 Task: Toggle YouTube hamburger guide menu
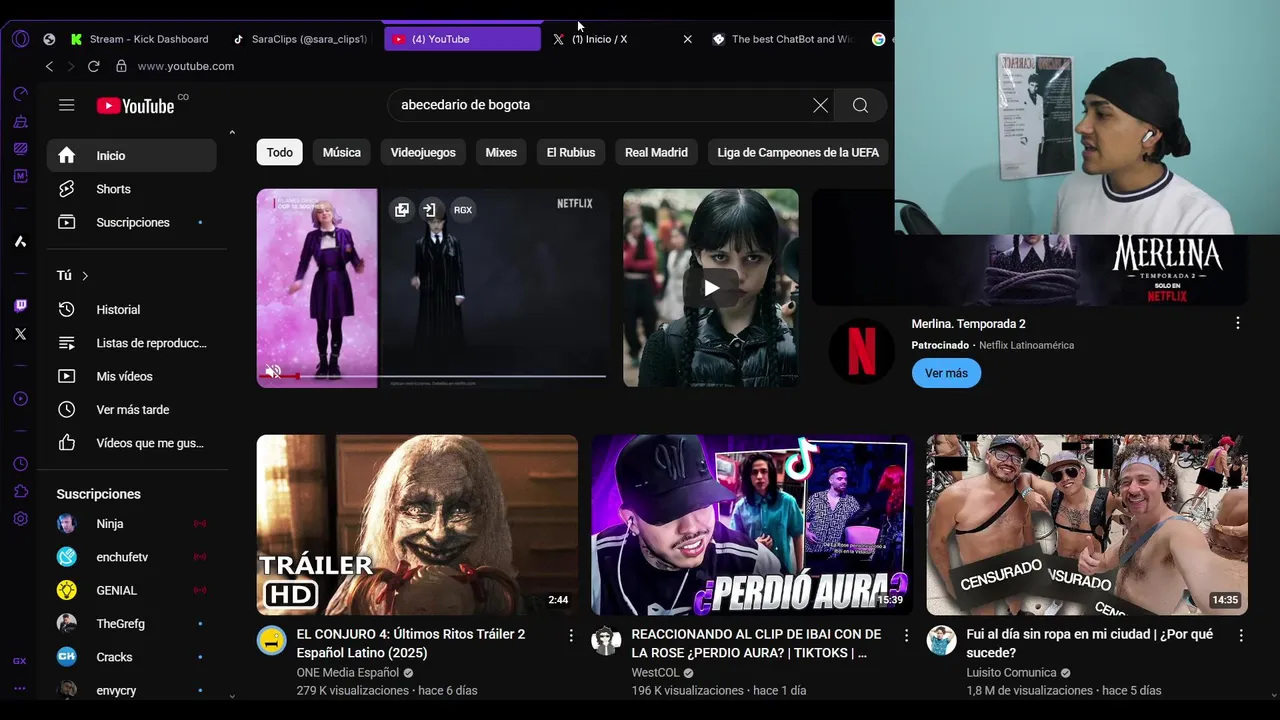67,105
